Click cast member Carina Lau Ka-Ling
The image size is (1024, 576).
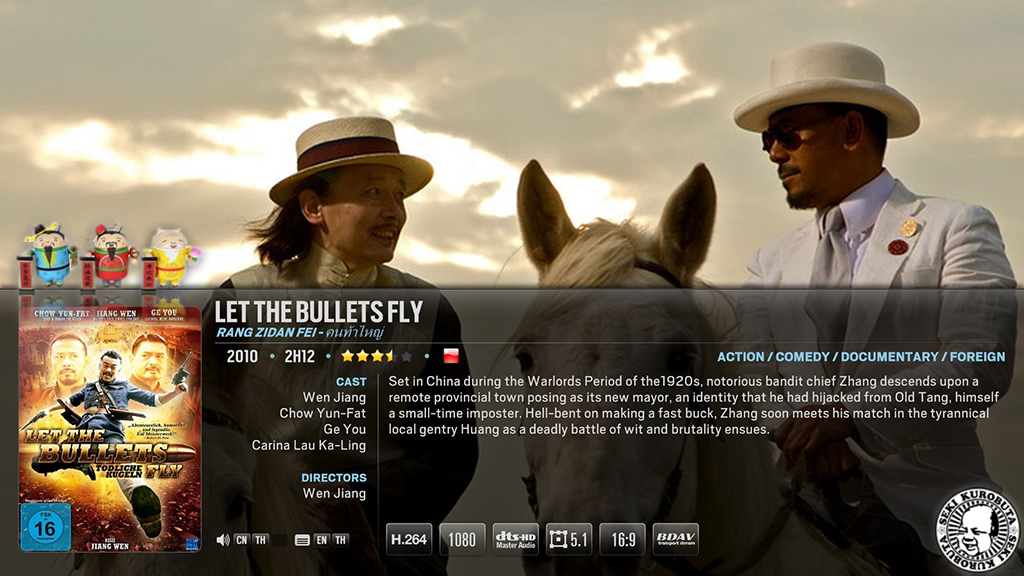point(309,445)
